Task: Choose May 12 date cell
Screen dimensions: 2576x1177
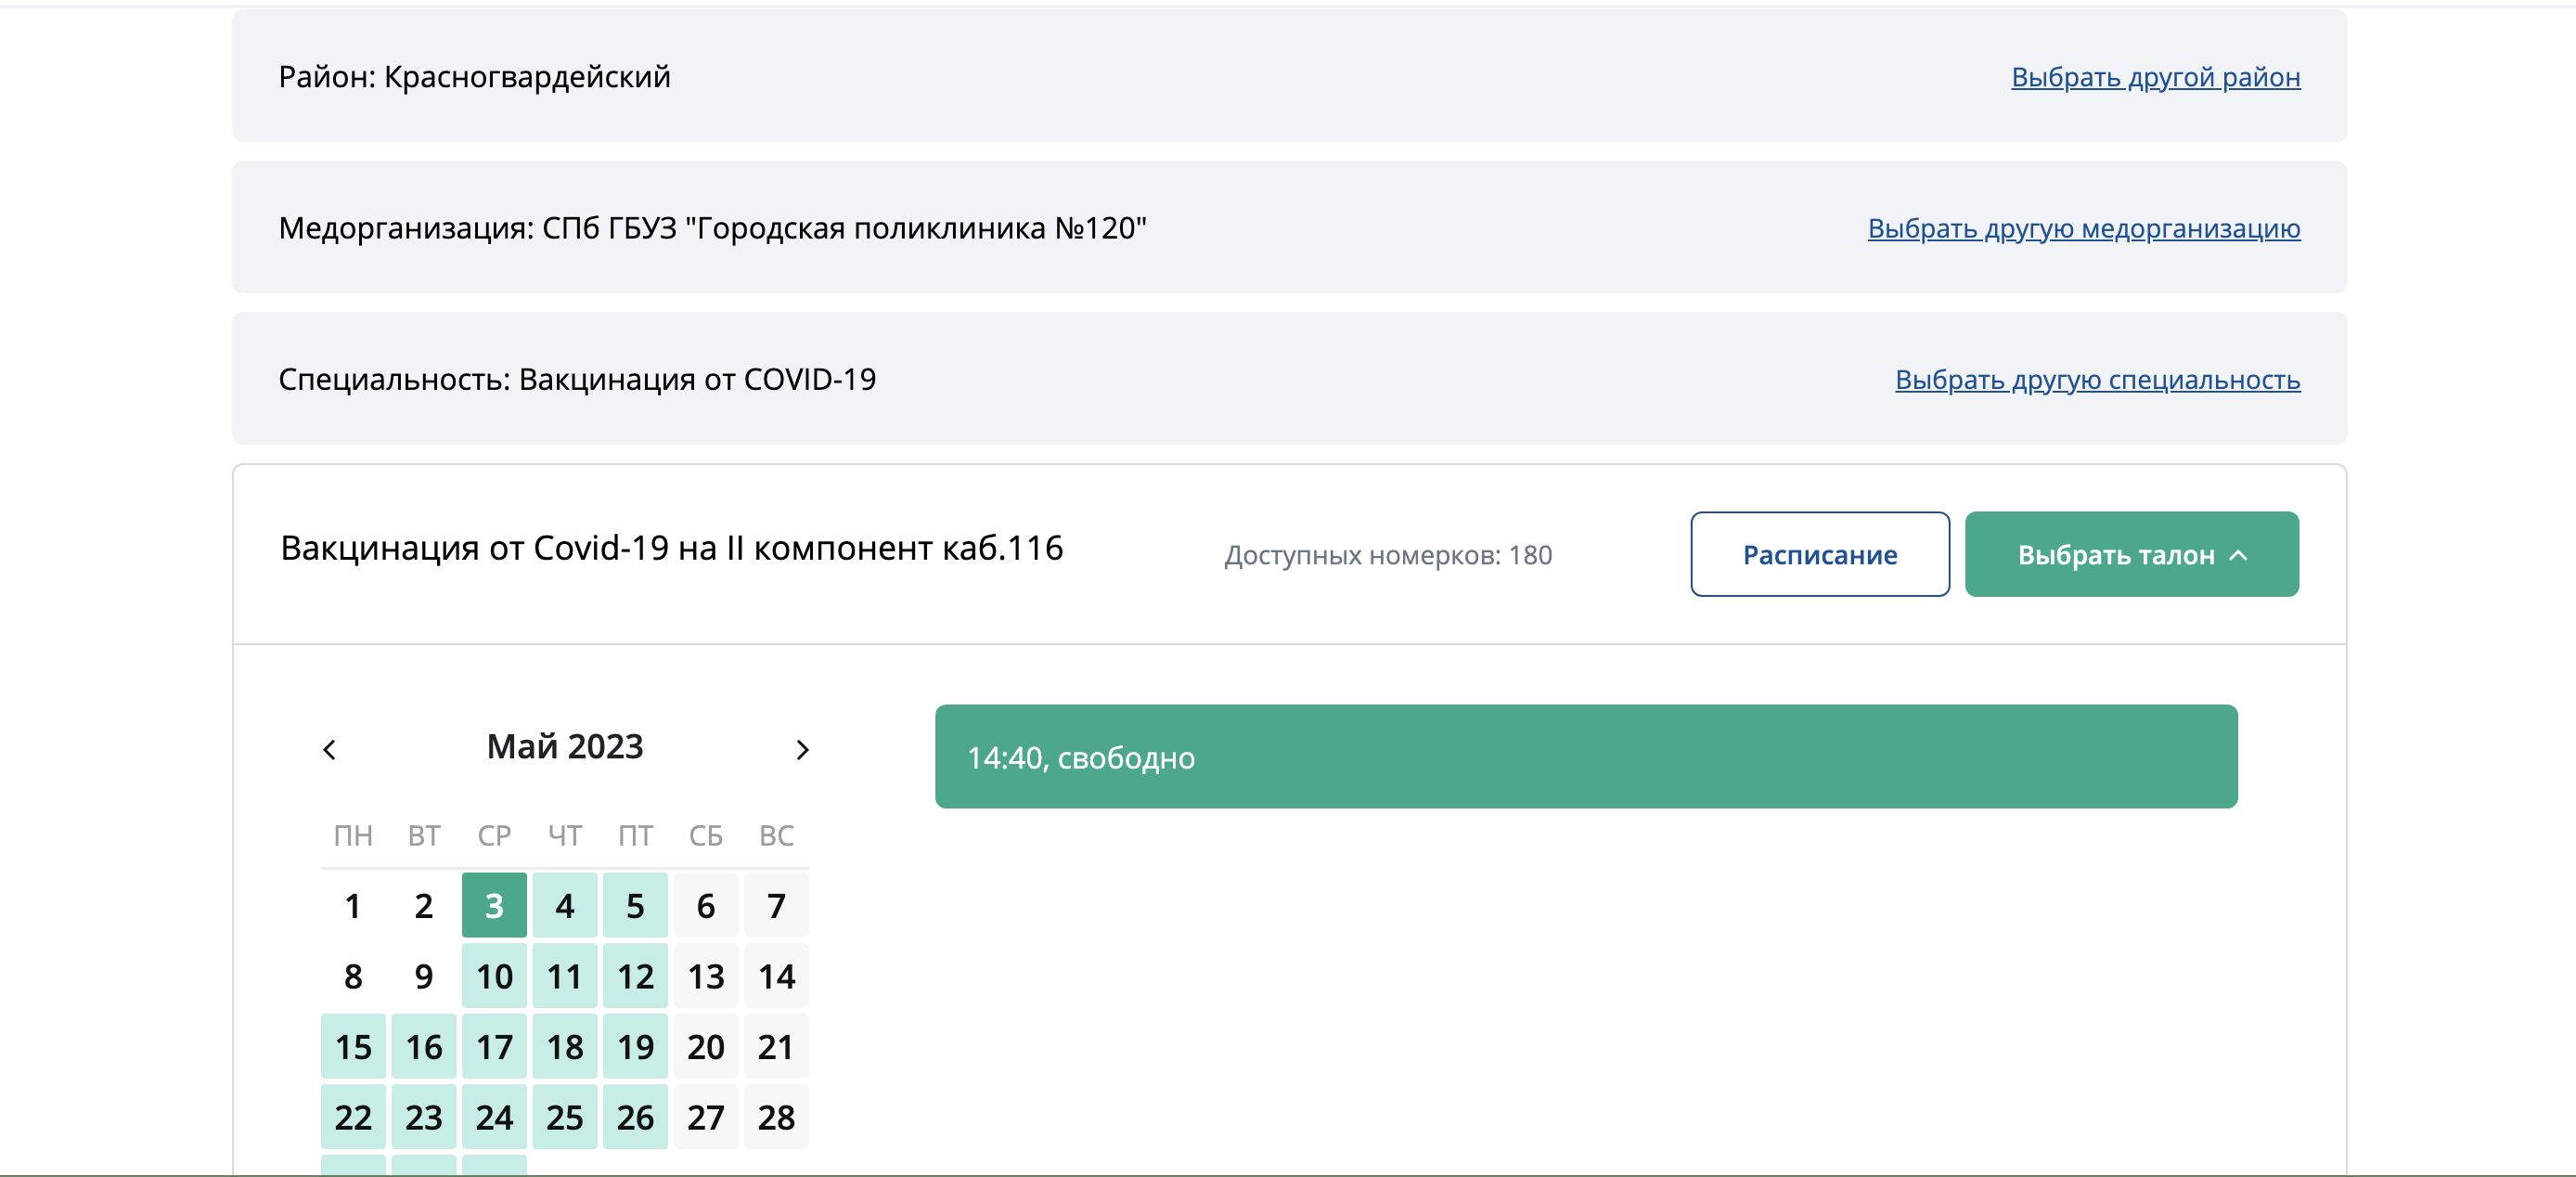Action: coord(635,976)
